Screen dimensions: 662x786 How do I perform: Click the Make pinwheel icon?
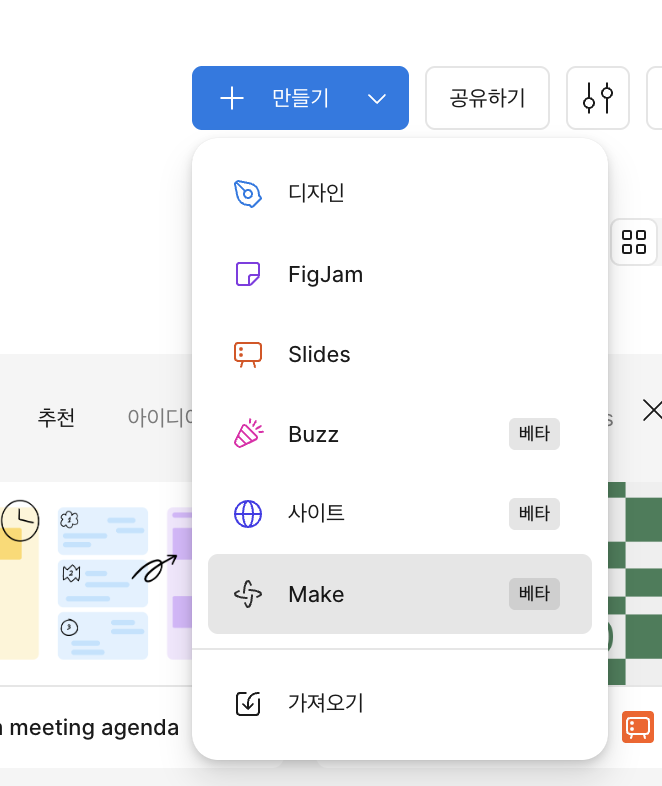pyautogui.click(x=248, y=594)
